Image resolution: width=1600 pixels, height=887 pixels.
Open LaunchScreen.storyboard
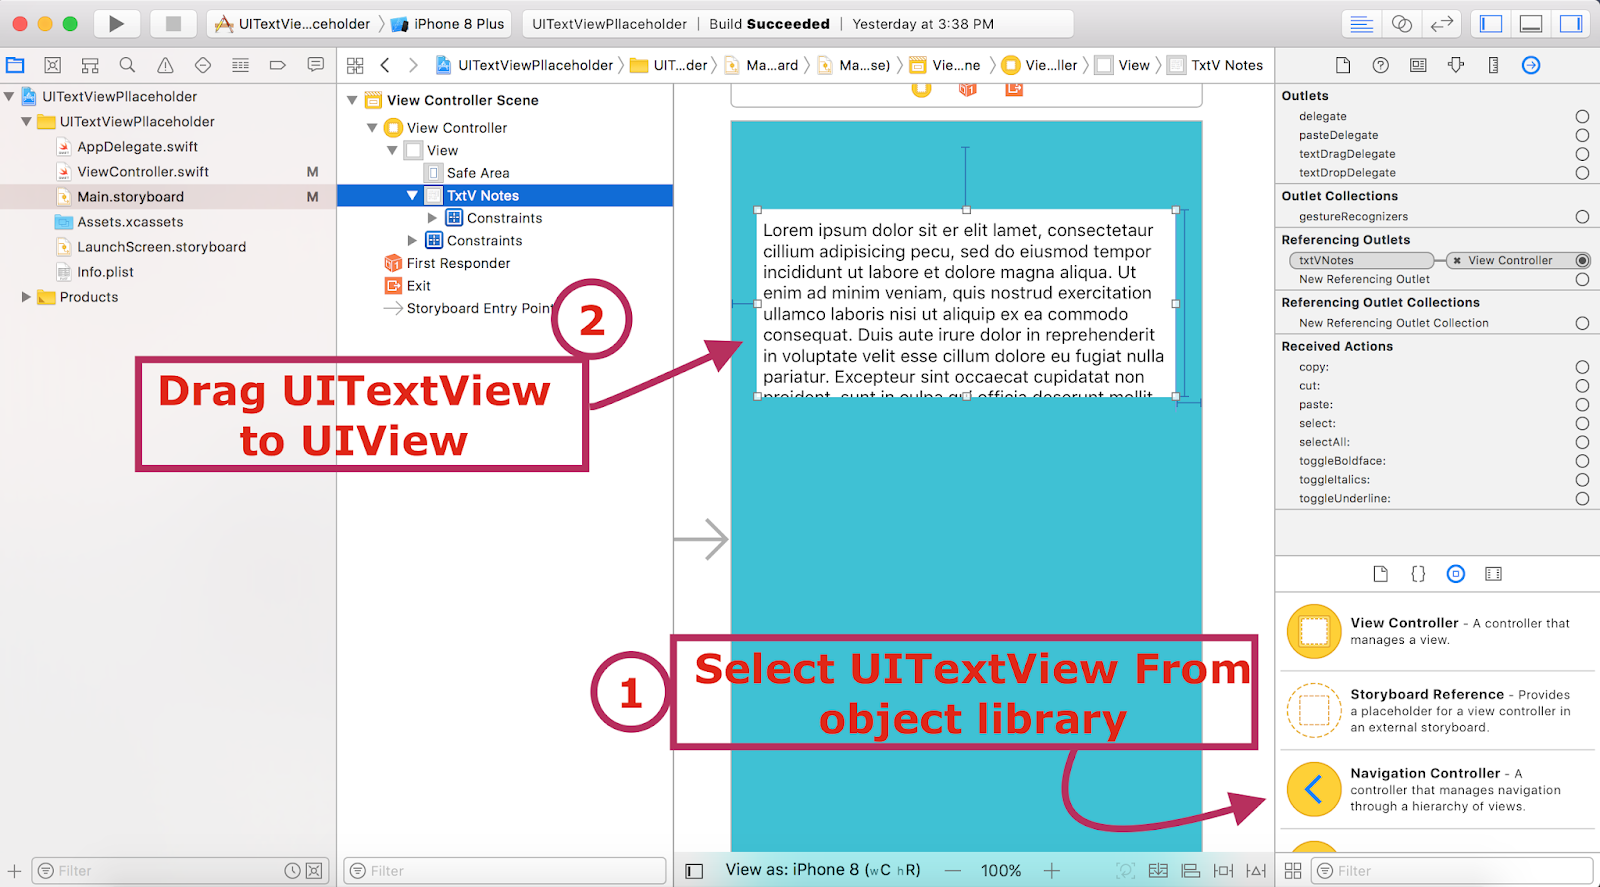point(161,247)
